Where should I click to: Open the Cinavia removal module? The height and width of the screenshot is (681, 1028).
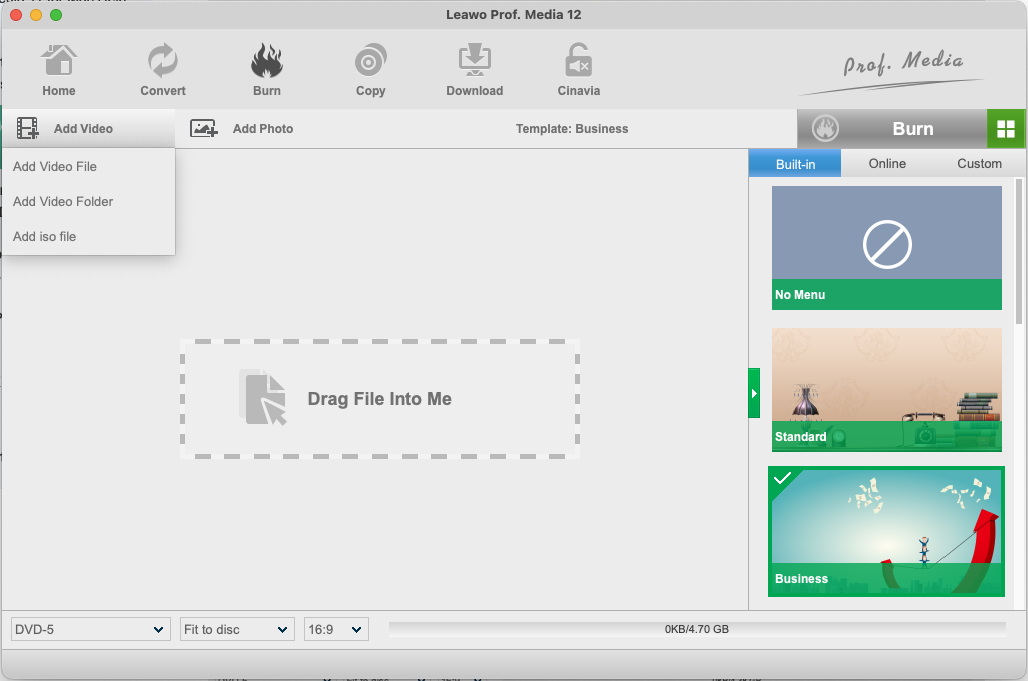pos(579,70)
